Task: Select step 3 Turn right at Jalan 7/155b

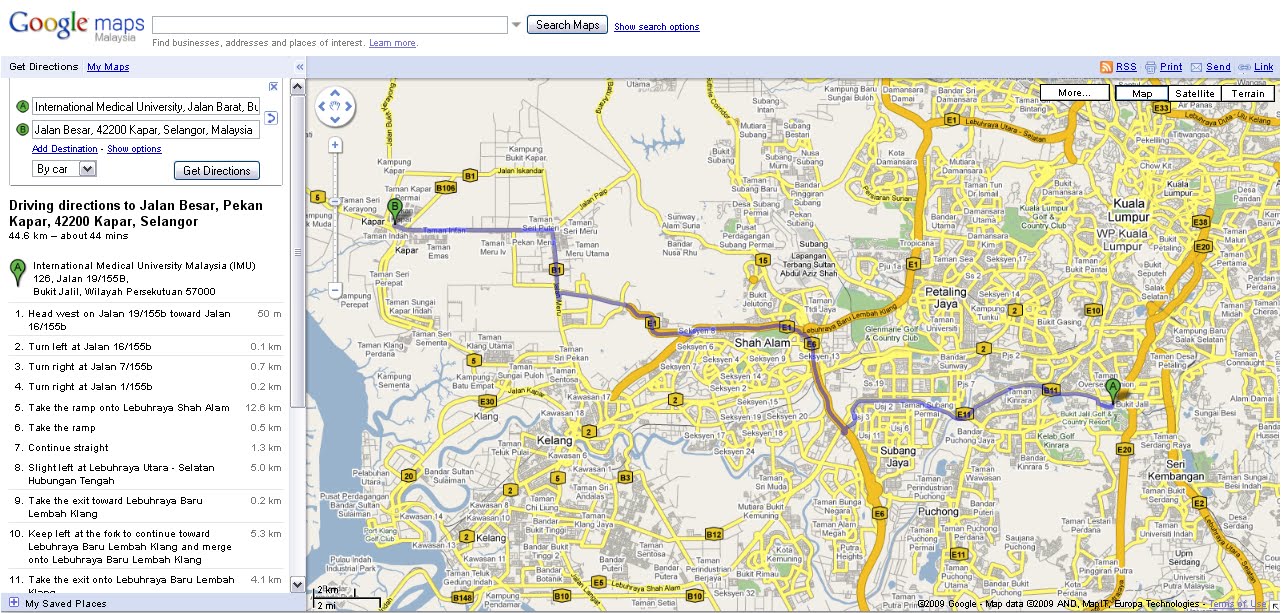Action: [x=146, y=367]
